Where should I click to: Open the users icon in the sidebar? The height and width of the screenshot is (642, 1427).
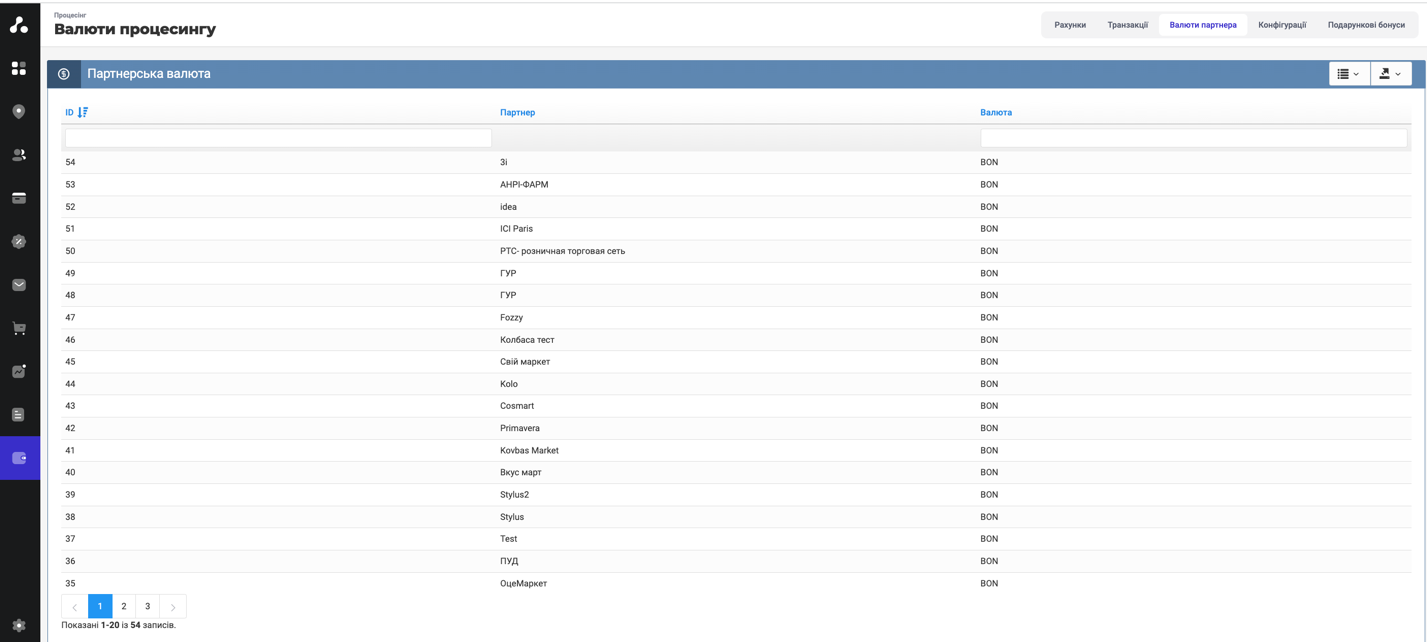point(19,155)
